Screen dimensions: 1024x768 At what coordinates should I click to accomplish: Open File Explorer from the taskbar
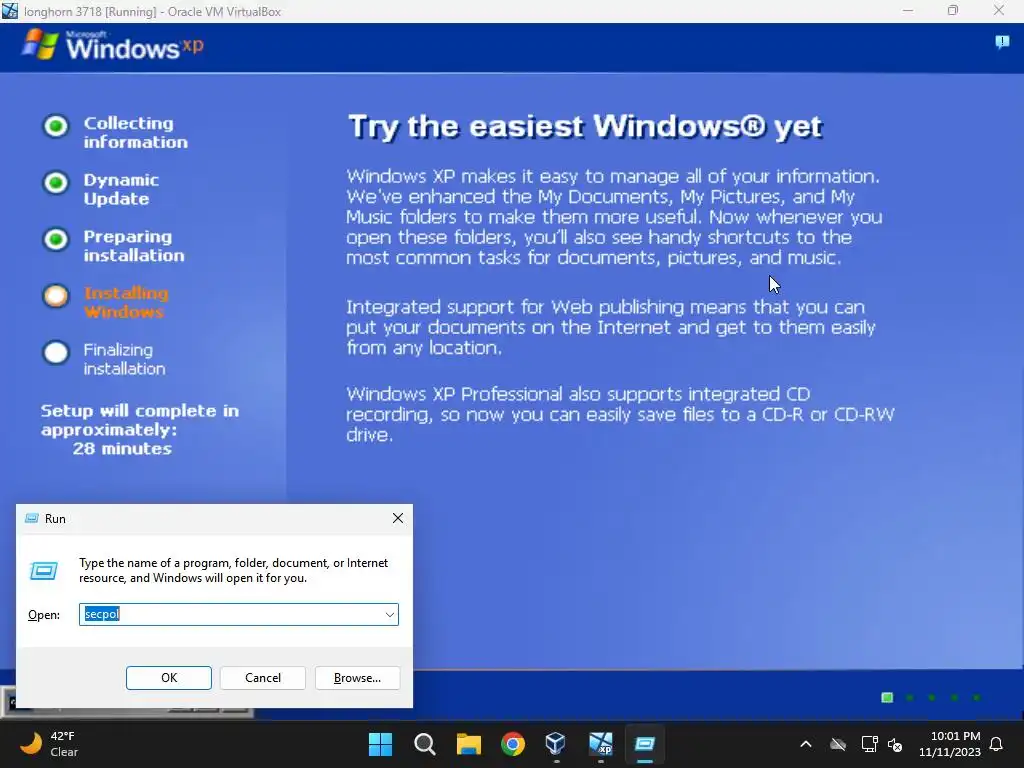[469, 744]
